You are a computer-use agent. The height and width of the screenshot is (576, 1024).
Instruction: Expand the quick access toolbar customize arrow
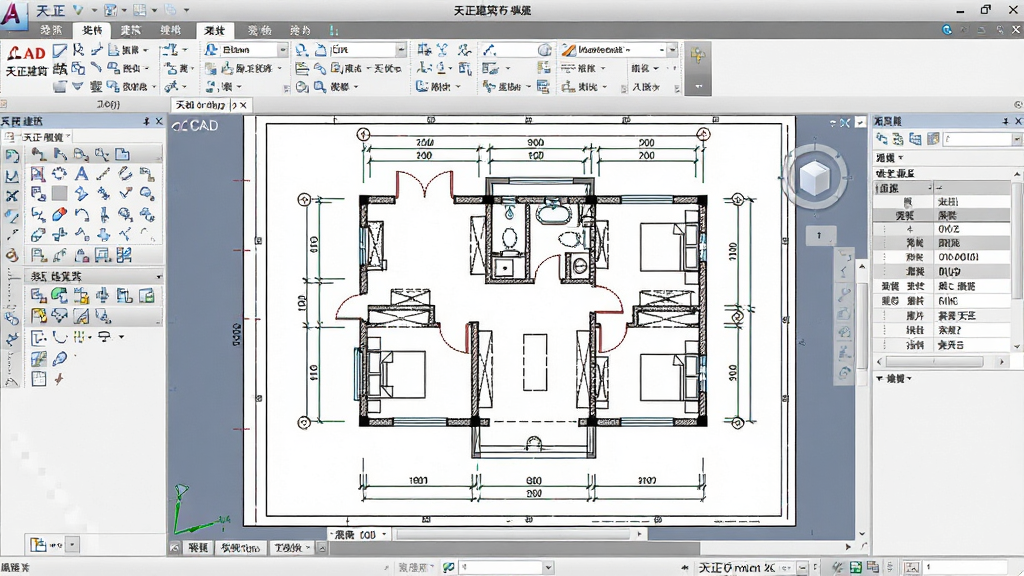[x=187, y=10]
